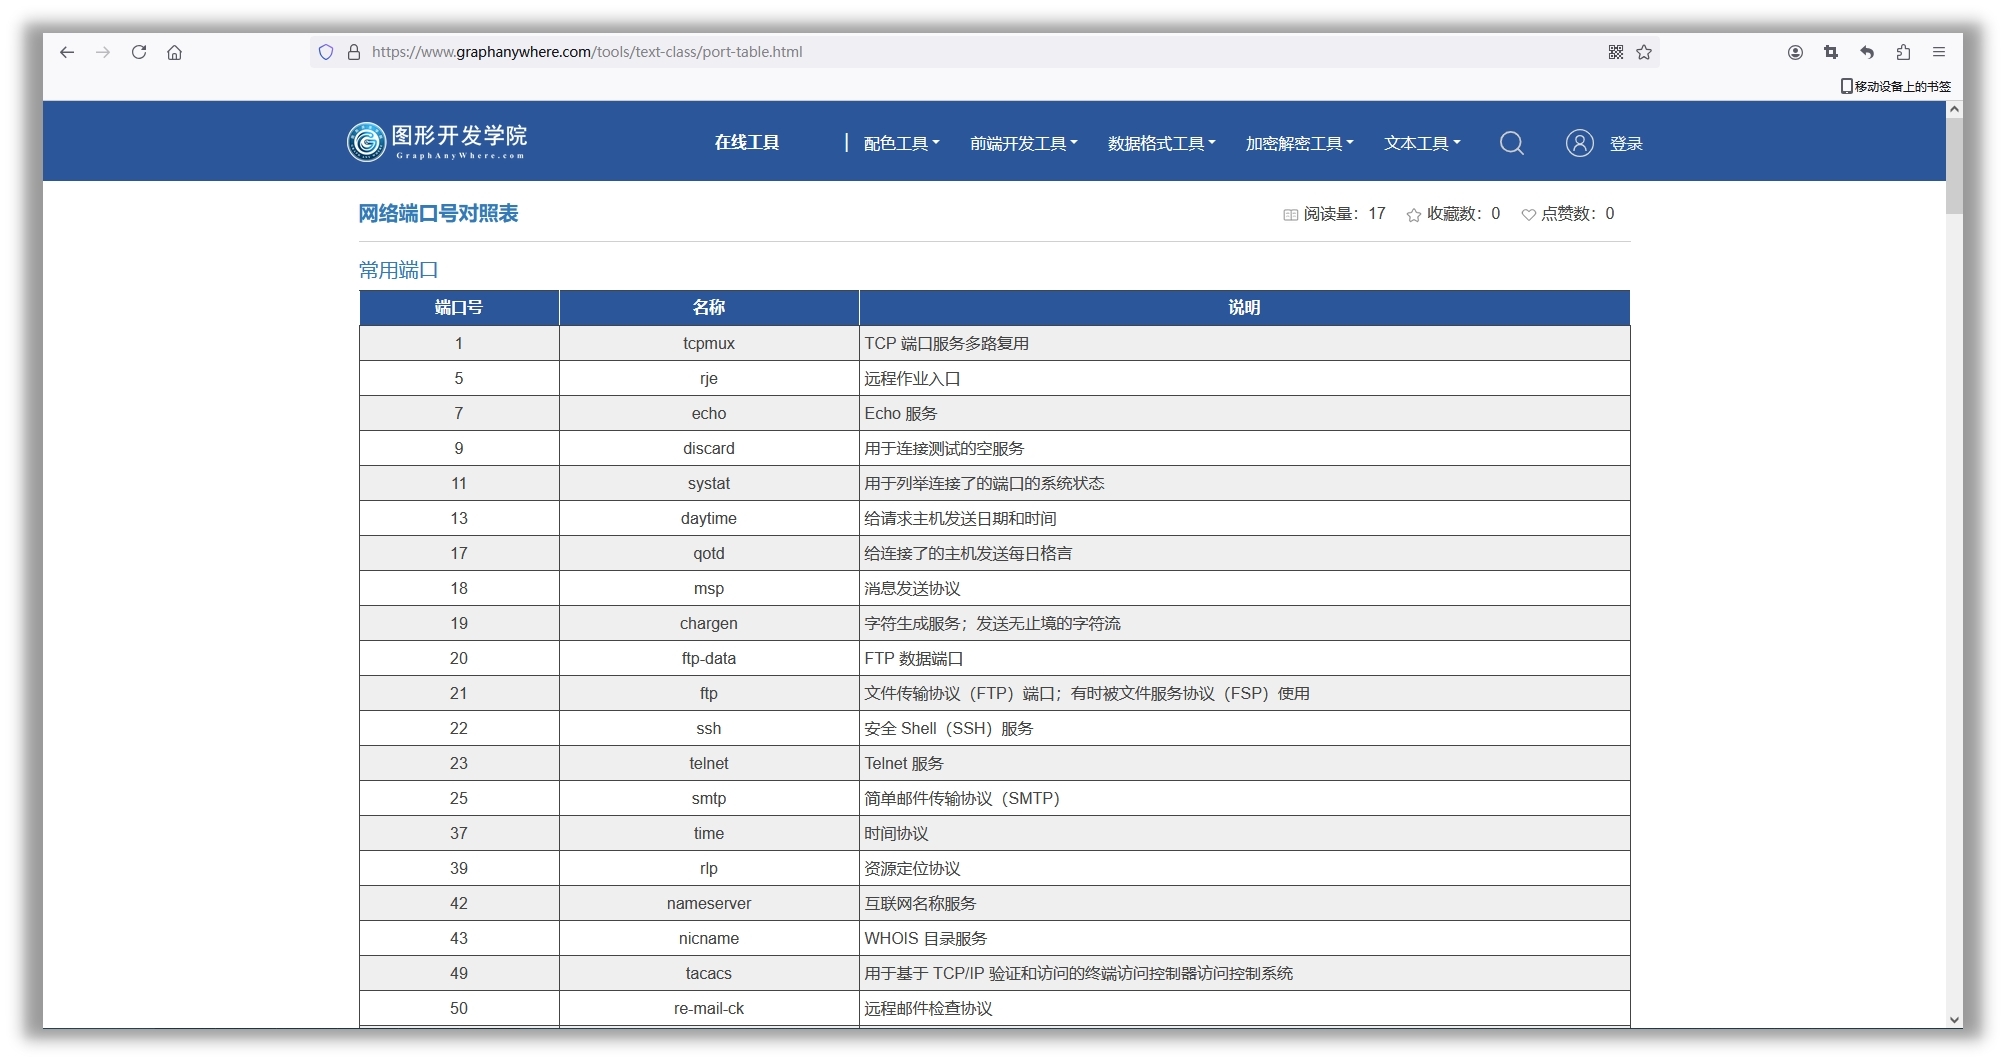Click the 'WHOIS 目录服务' description
Screen dimensions: 2006x1063
pos(925,938)
